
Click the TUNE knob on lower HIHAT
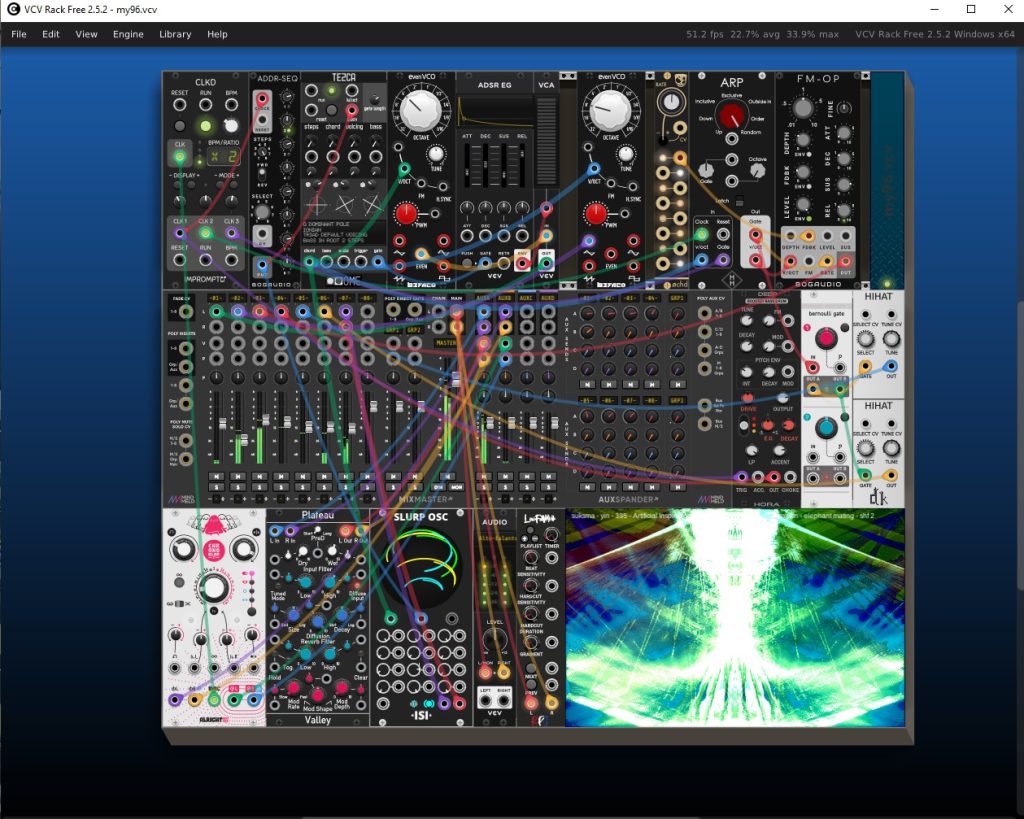pos(891,449)
